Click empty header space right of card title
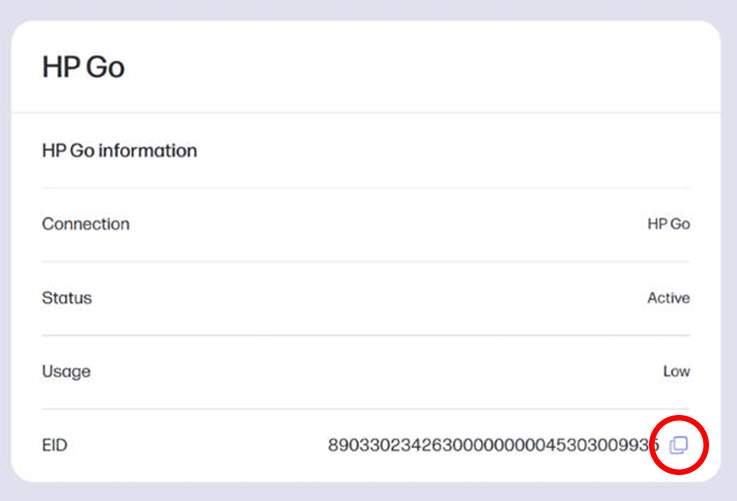 tap(450, 67)
